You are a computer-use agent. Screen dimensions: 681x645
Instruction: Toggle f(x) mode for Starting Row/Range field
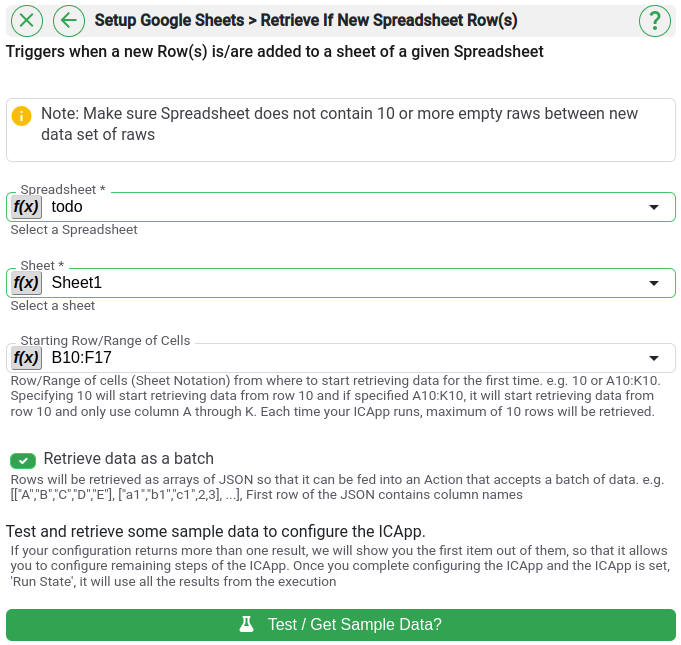26,358
